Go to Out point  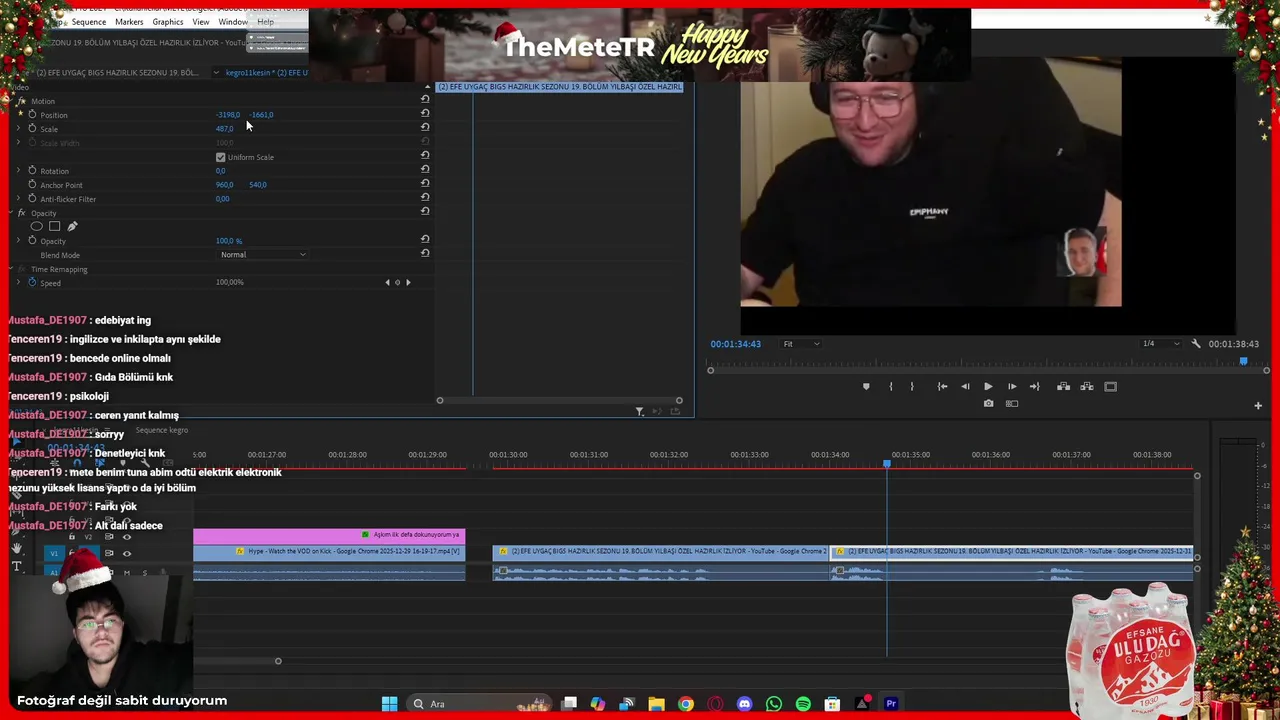1035,386
